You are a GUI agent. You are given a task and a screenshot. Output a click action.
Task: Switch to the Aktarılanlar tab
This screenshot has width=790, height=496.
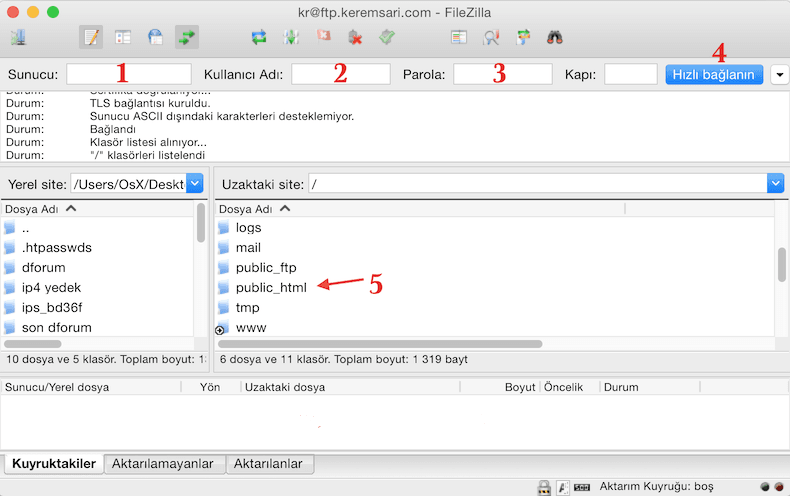268,464
